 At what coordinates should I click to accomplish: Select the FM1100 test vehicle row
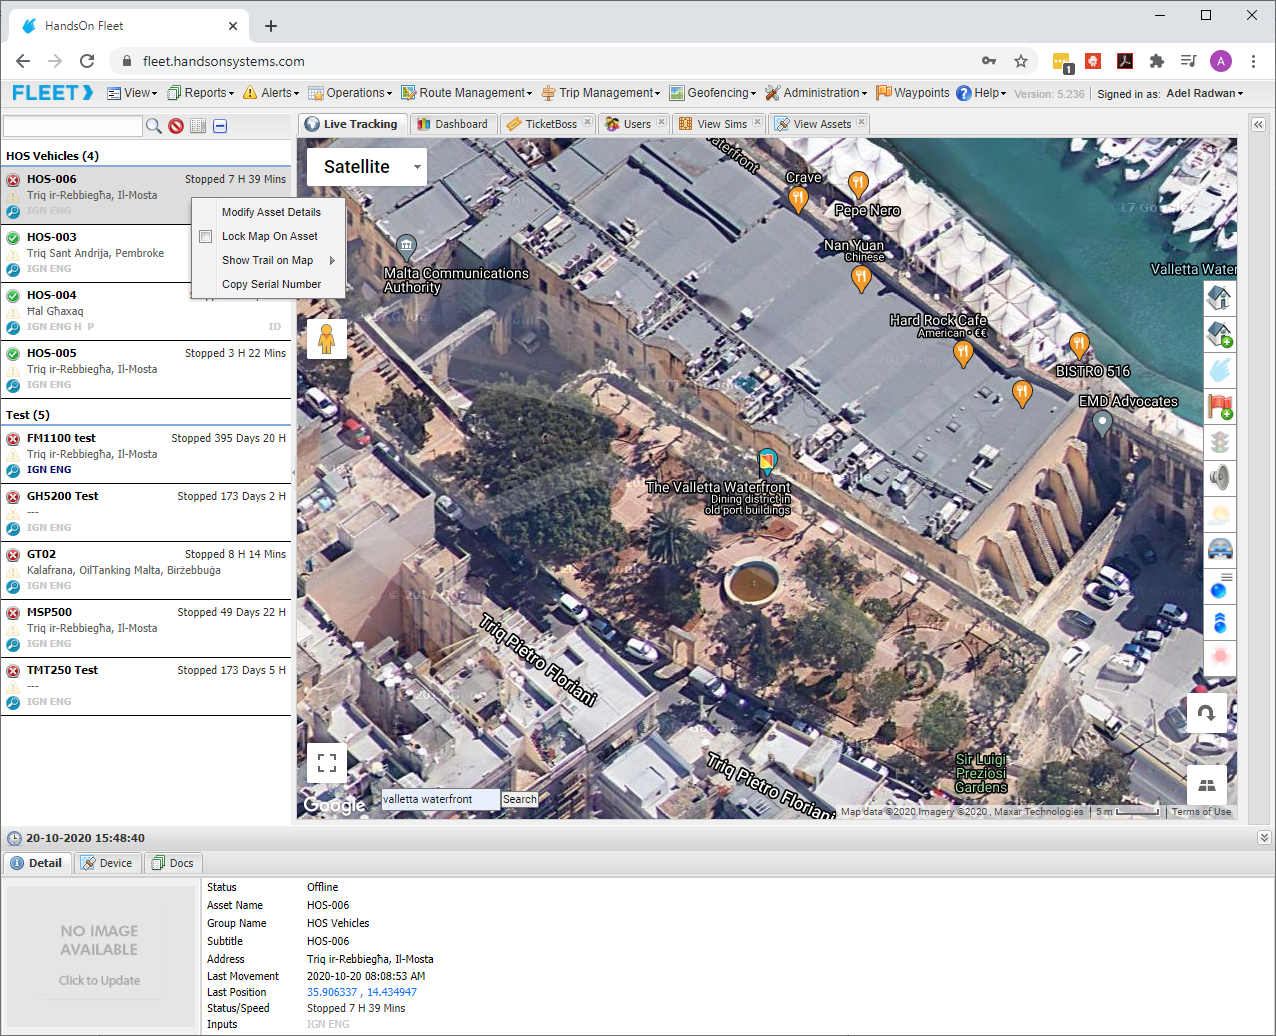point(146,454)
